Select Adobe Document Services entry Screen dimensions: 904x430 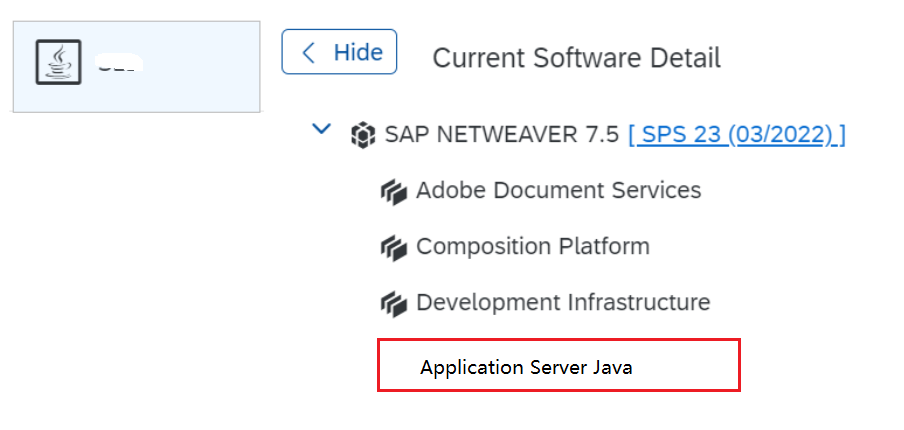tap(558, 190)
